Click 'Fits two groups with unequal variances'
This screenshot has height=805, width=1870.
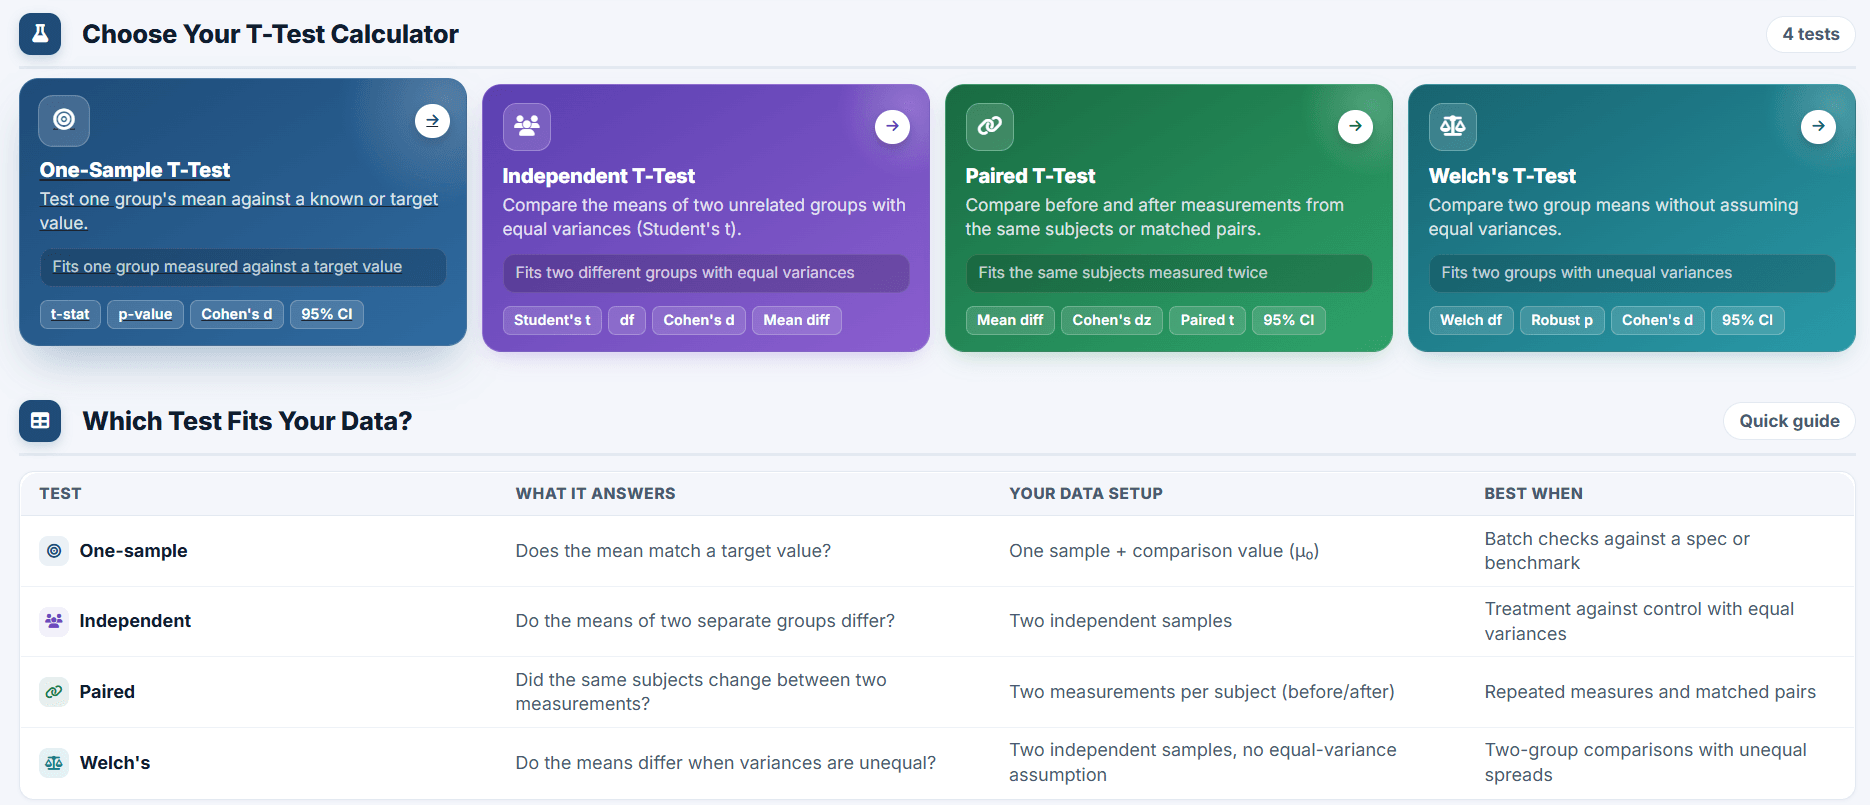coord(1632,273)
